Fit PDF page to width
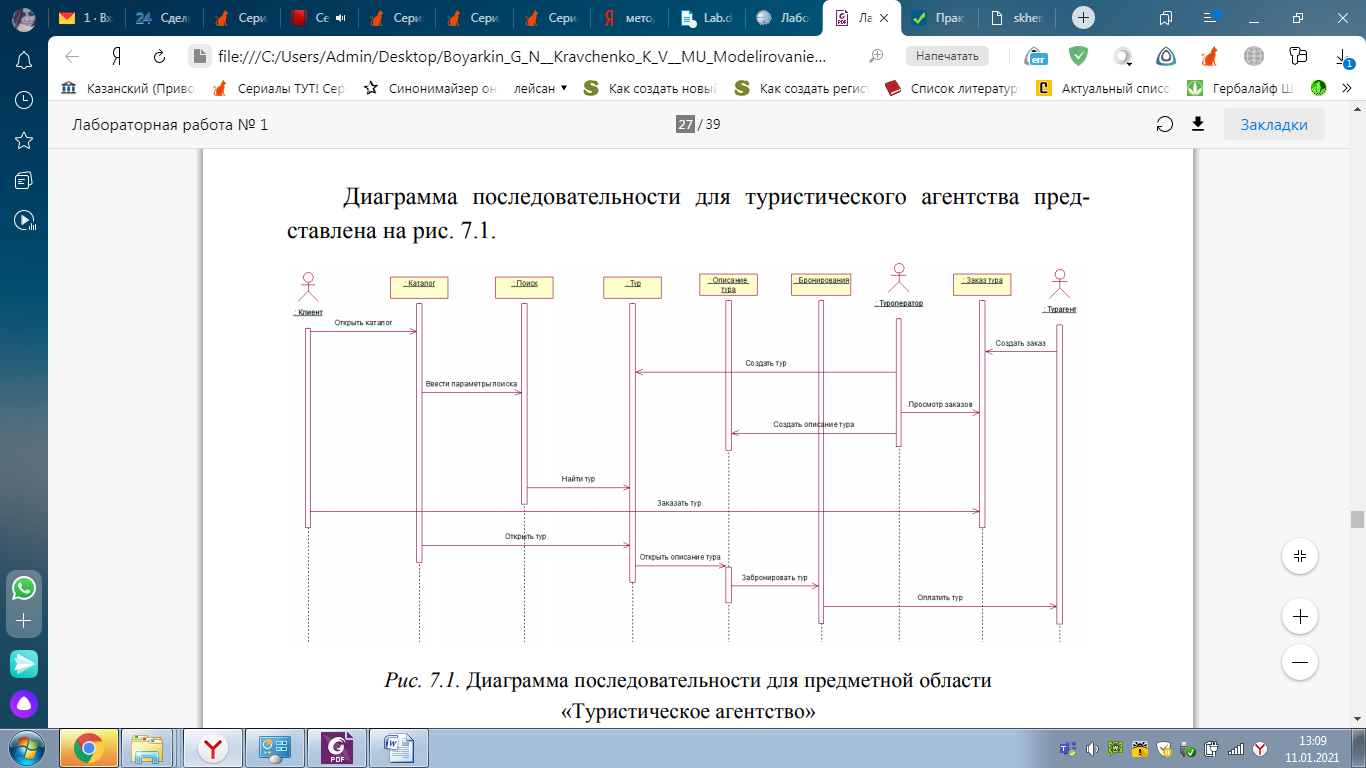The height and width of the screenshot is (768, 1366). coord(1300,556)
